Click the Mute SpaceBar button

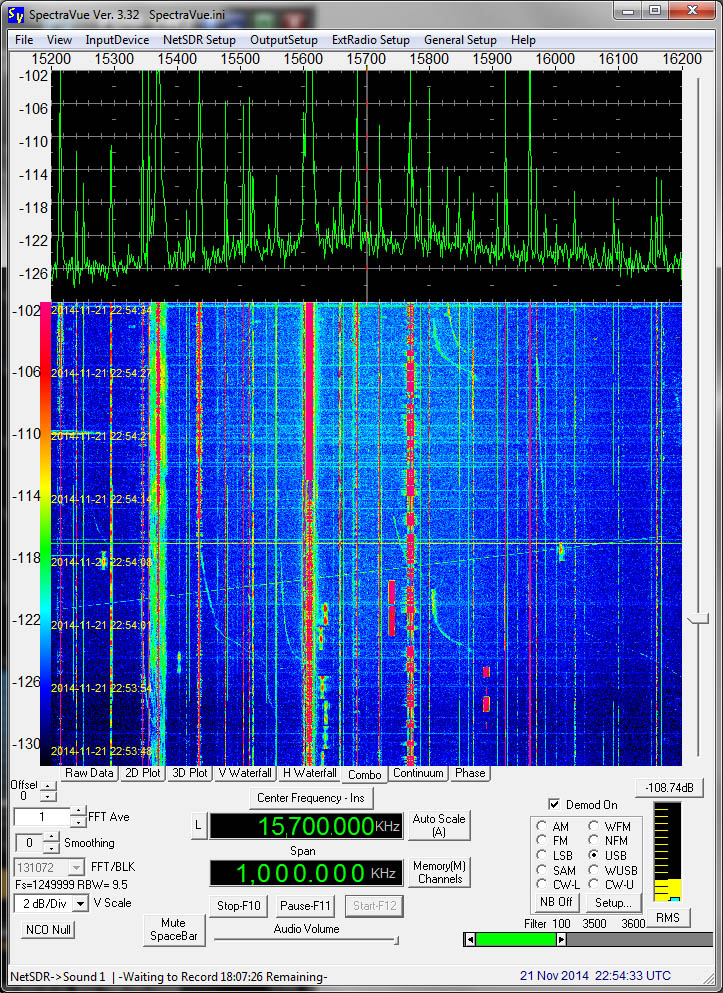(x=174, y=930)
